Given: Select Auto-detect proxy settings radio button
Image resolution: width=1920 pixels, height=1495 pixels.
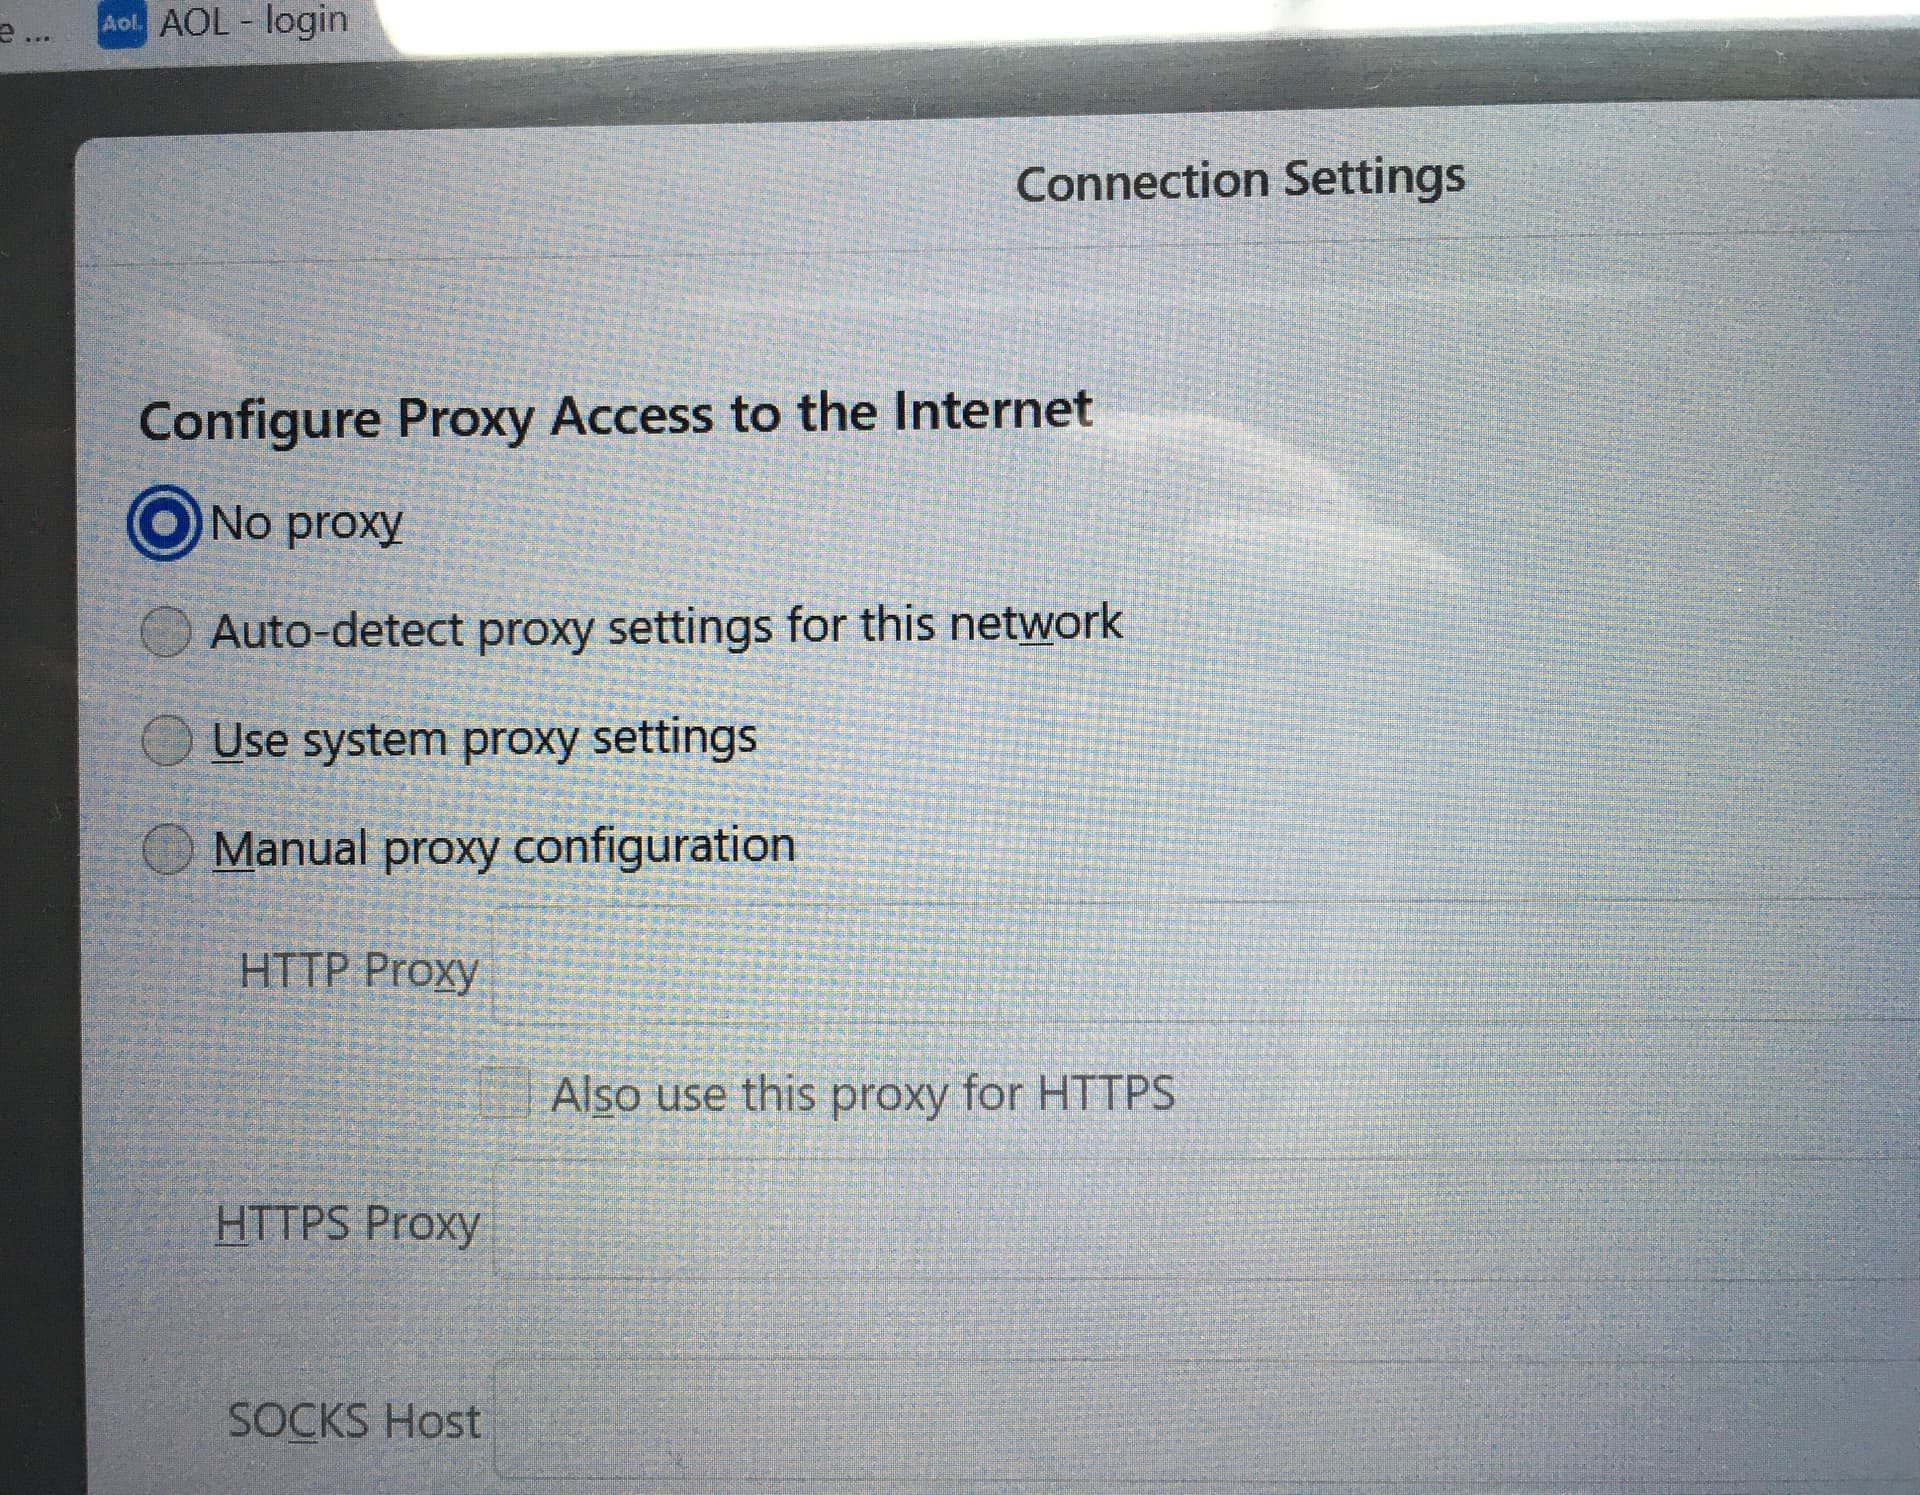Looking at the screenshot, I should pos(166,631).
